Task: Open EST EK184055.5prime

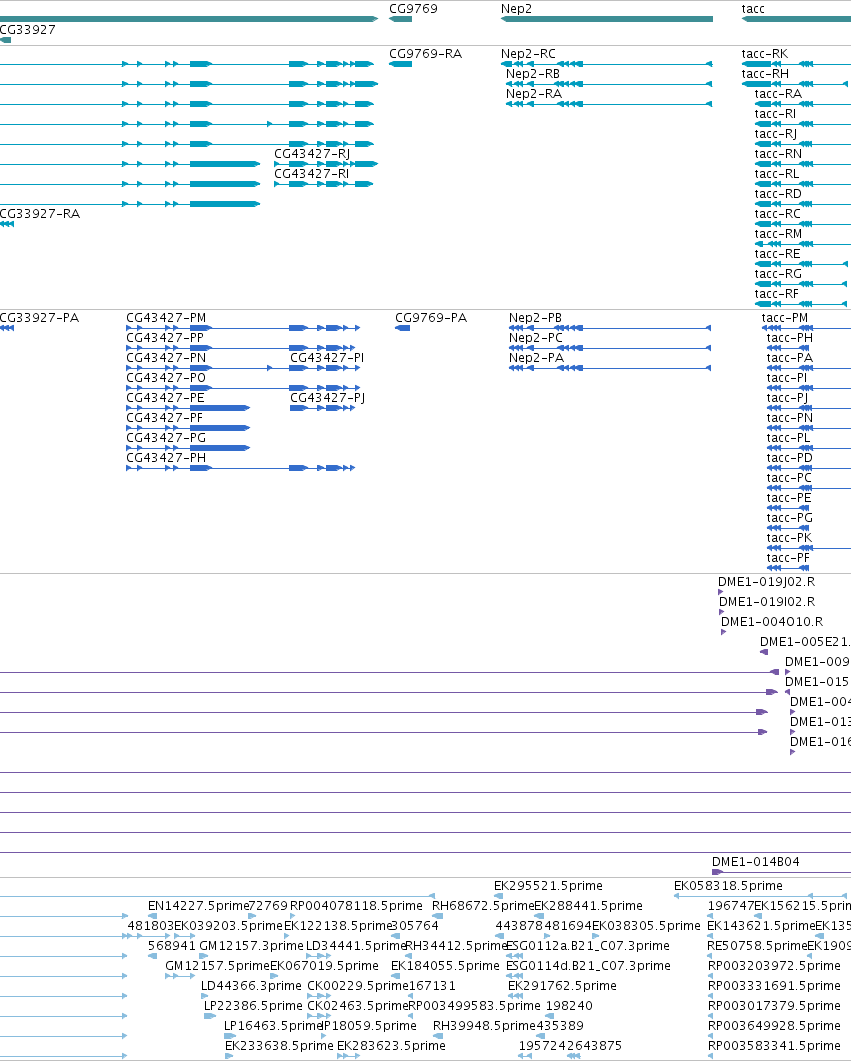Action: point(445,966)
